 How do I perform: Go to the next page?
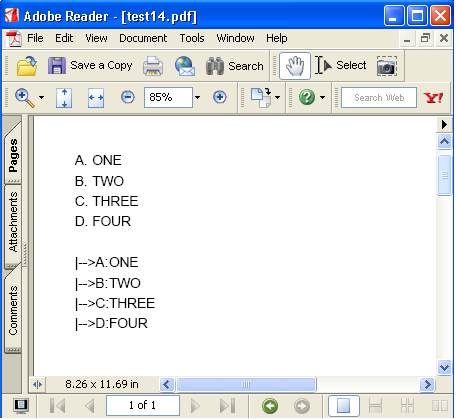coord(195,406)
